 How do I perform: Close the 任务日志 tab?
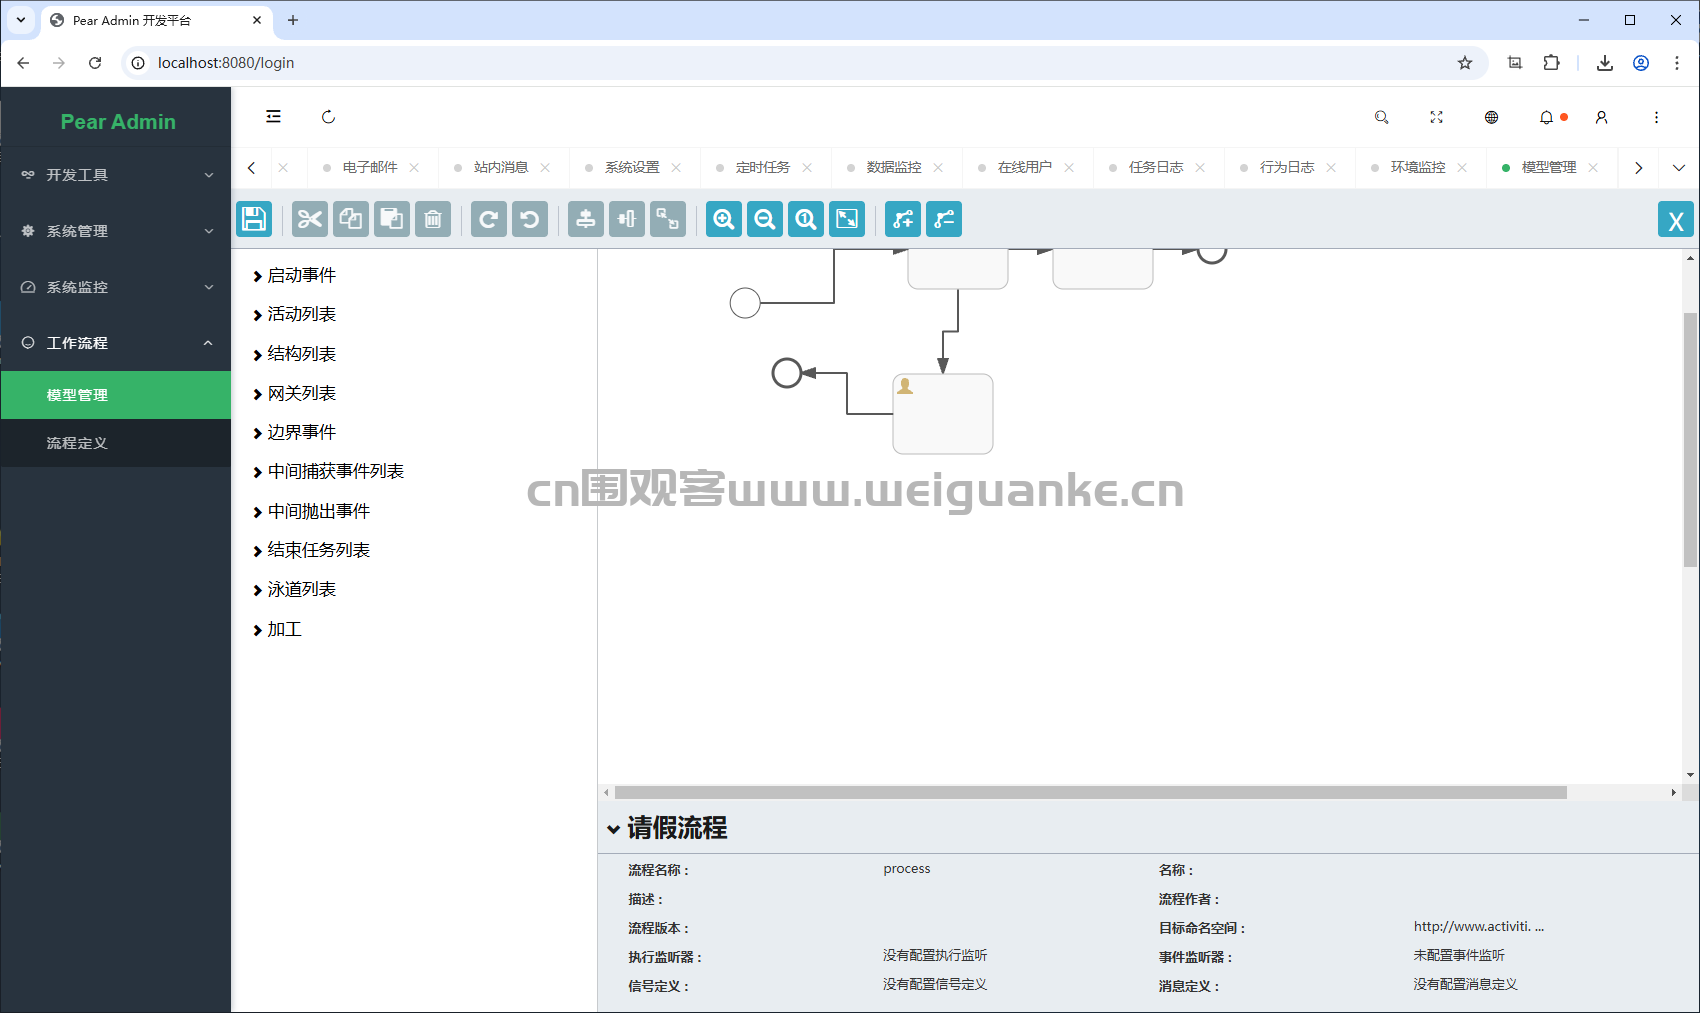coord(1200,168)
